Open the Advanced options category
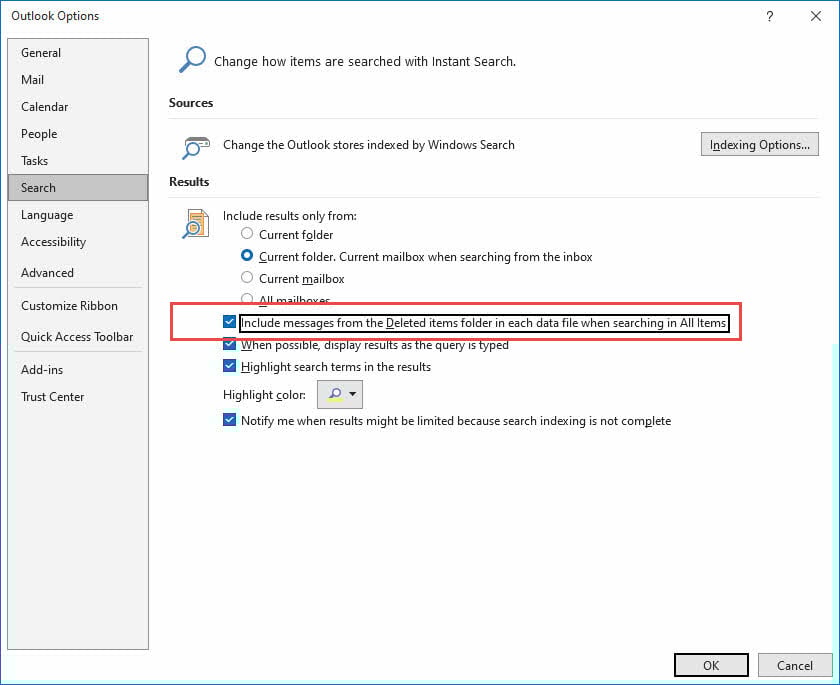The image size is (840, 685). pos(78,273)
